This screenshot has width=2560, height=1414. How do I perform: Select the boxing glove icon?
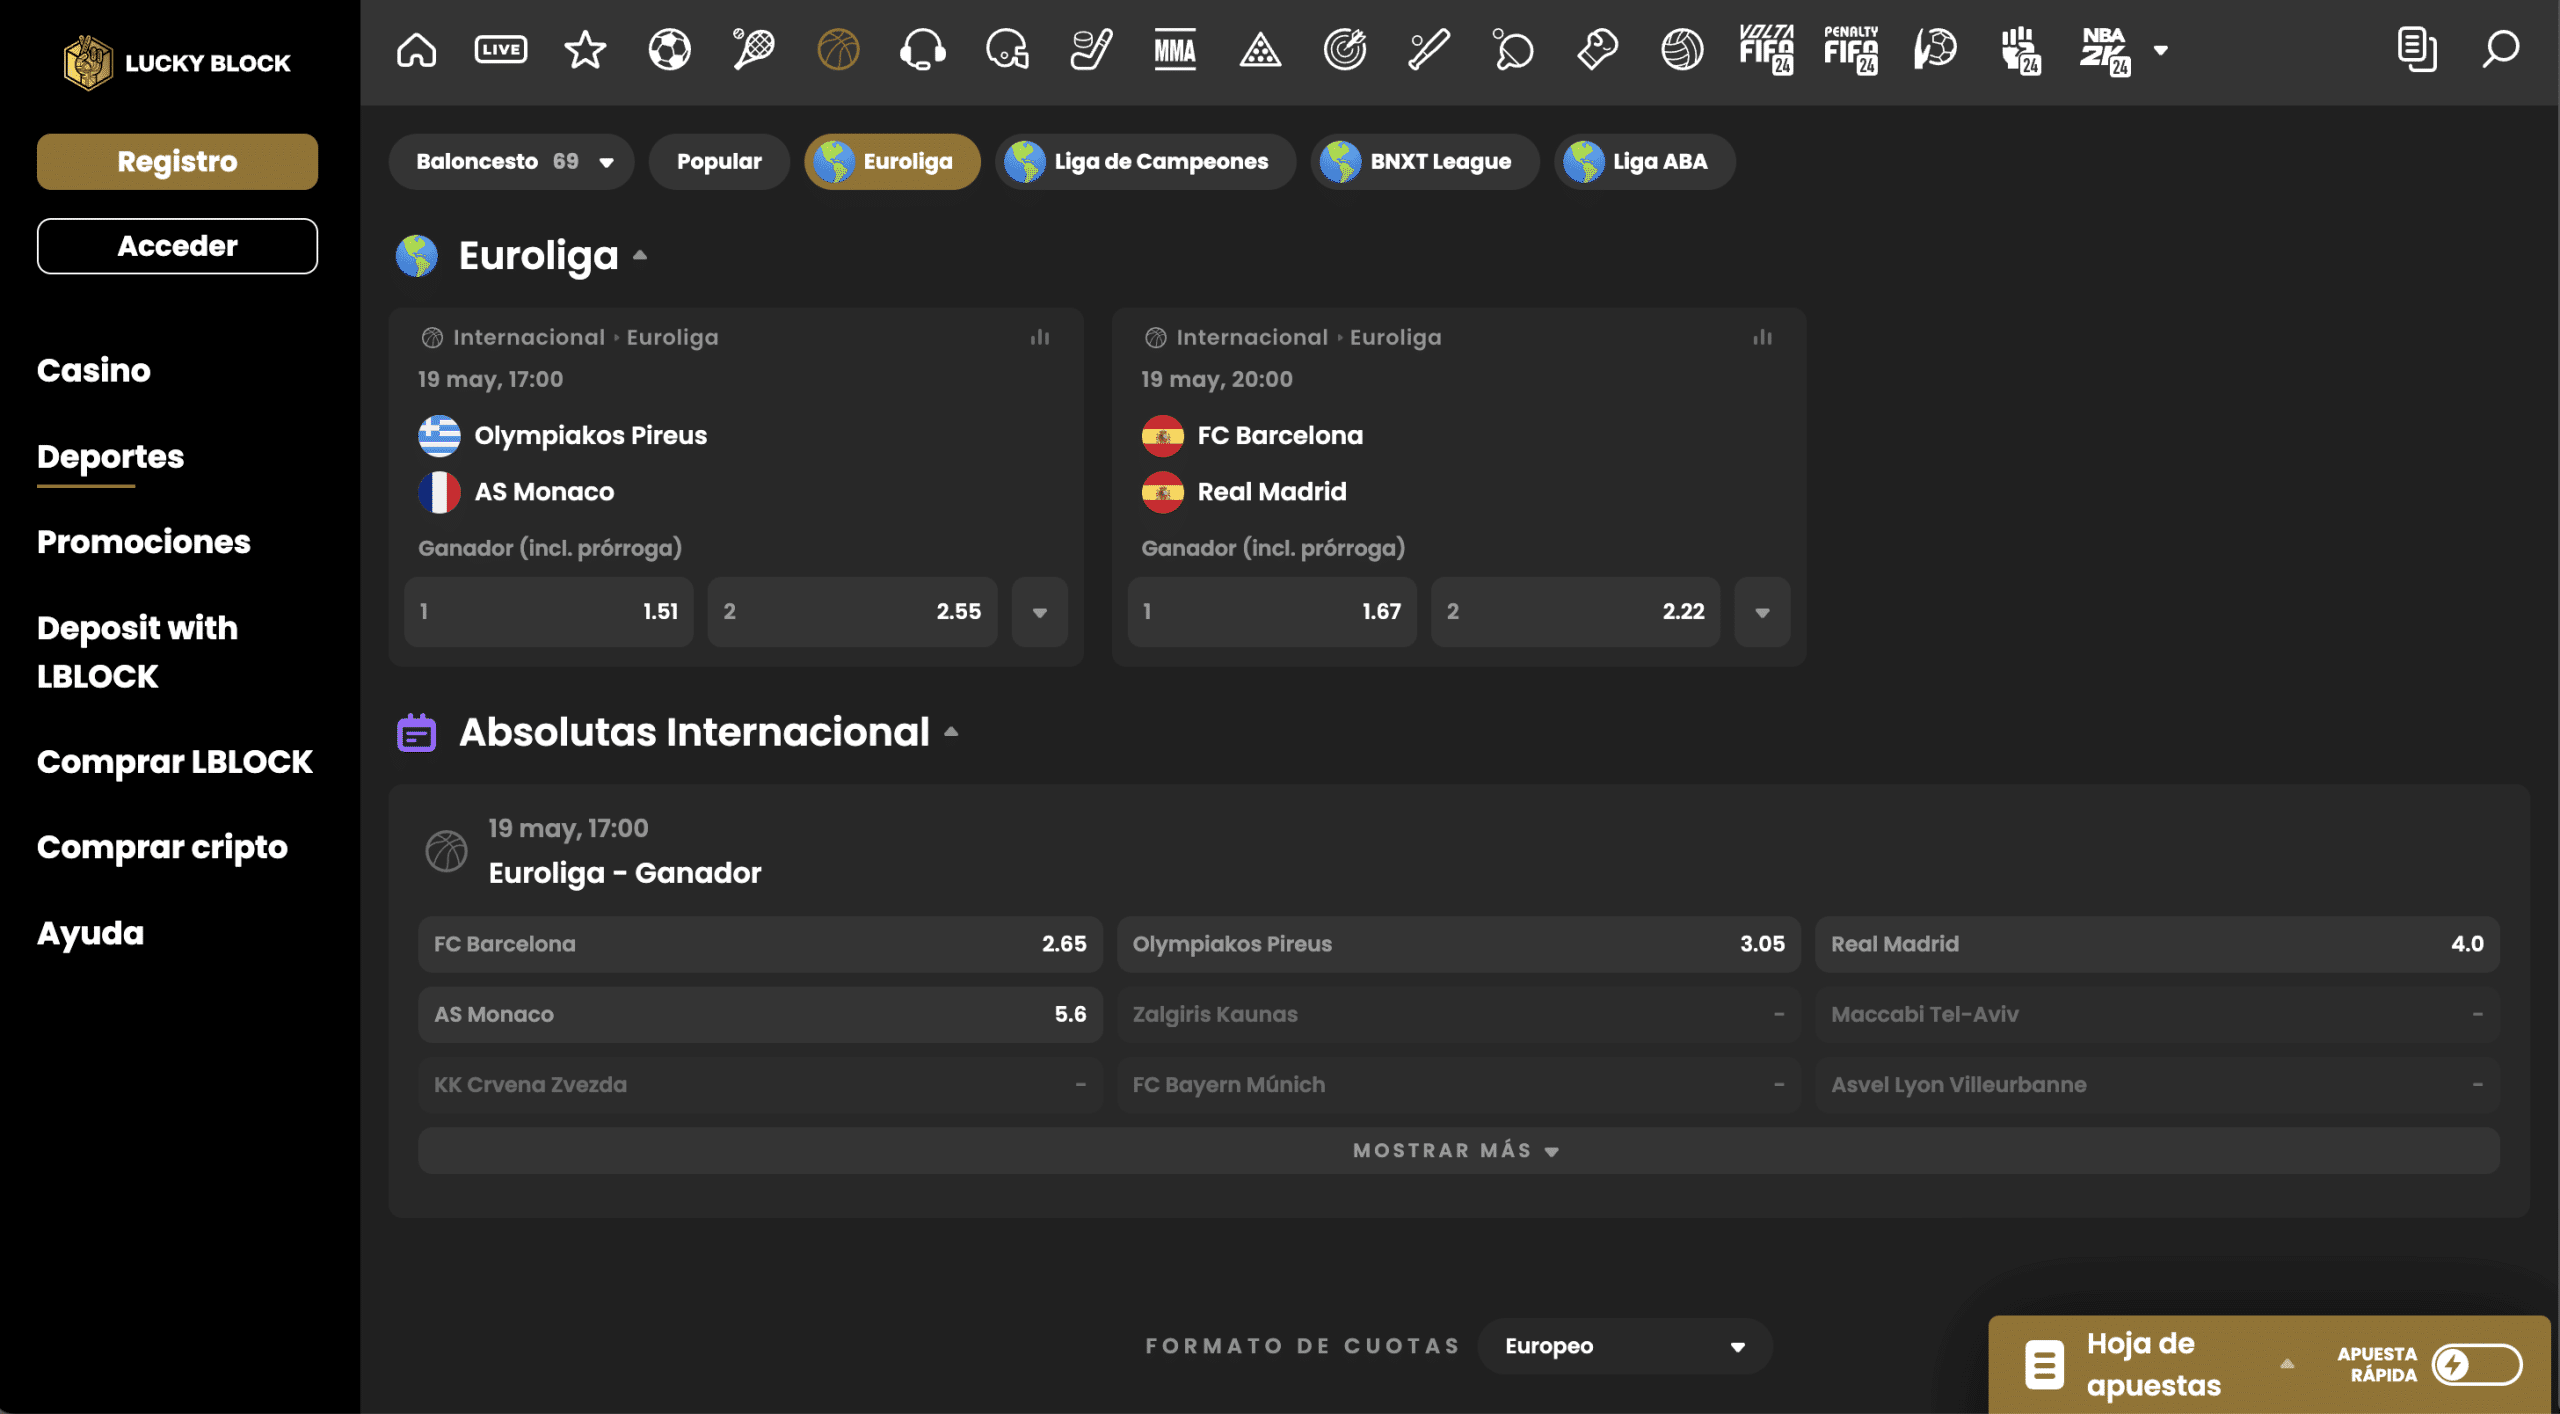pyautogui.click(x=1598, y=49)
